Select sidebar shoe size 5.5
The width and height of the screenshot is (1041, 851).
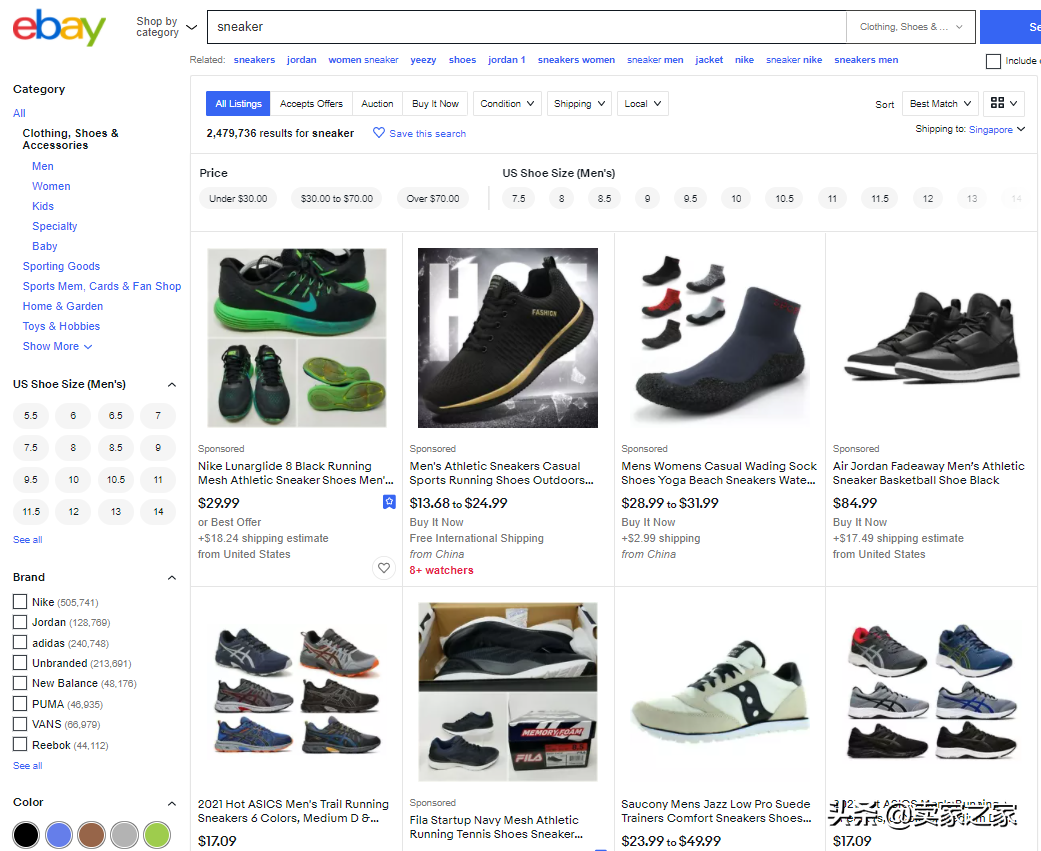[31, 416]
